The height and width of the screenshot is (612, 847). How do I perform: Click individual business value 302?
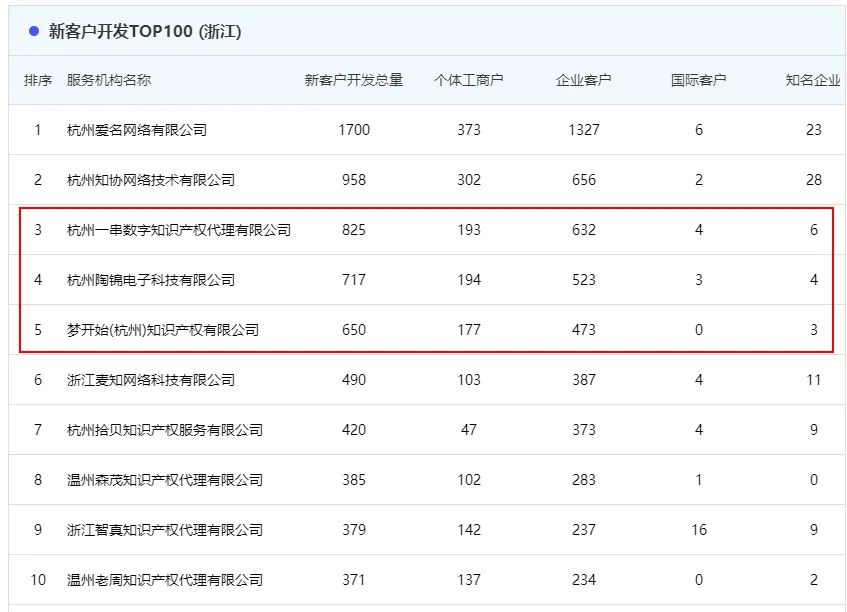469,180
